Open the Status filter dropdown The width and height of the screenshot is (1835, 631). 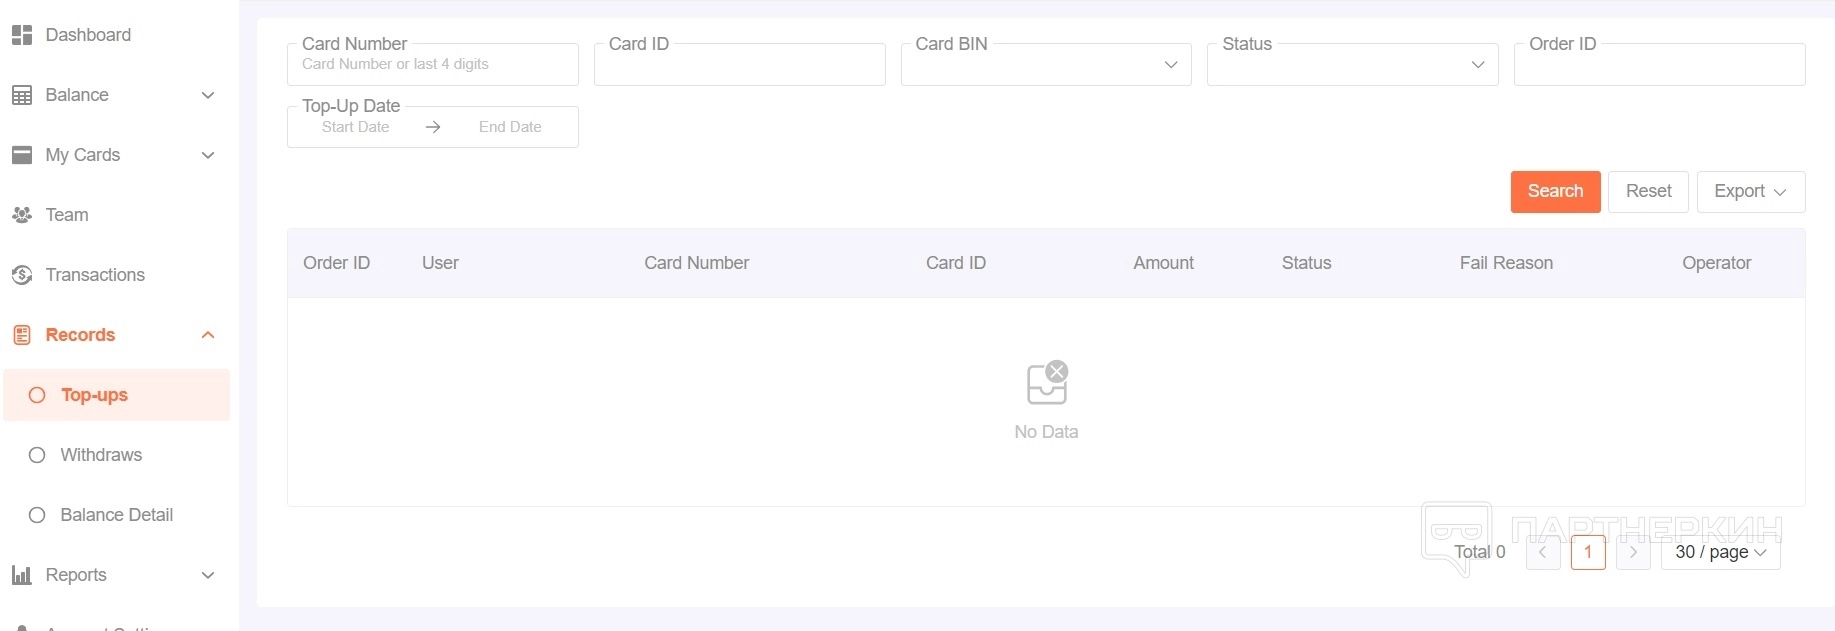pyautogui.click(x=1352, y=65)
